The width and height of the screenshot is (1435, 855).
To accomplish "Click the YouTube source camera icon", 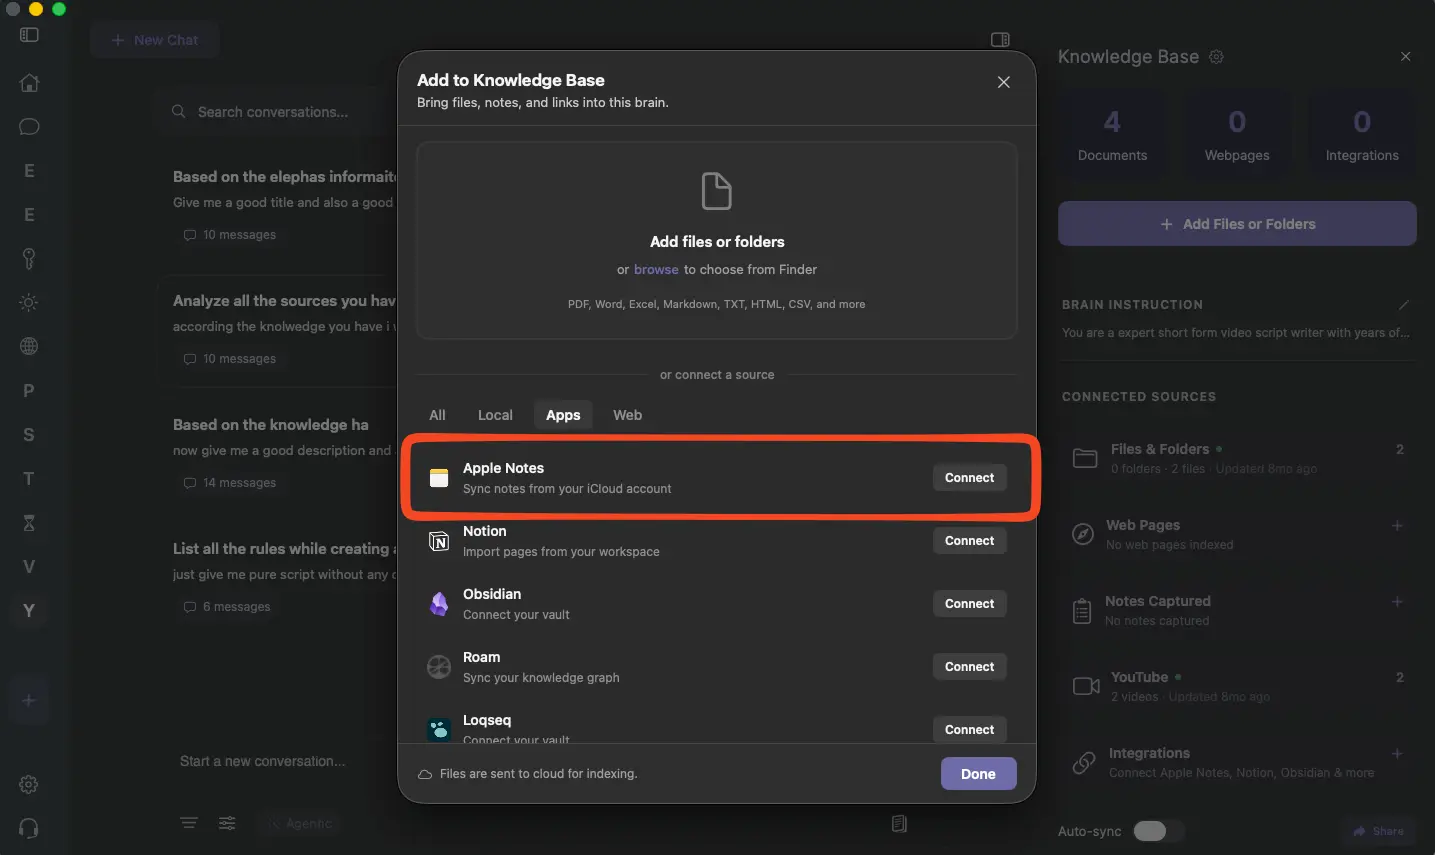I will pyautogui.click(x=1086, y=686).
